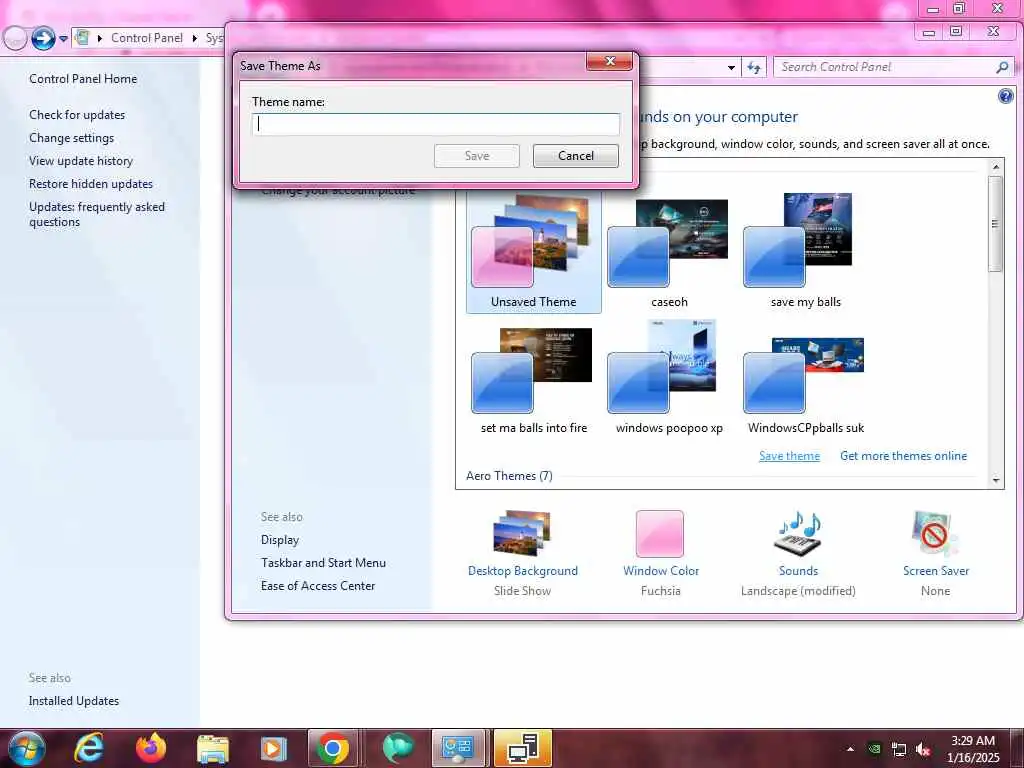Open the address bar dropdown arrow

pyautogui.click(x=731, y=67)
